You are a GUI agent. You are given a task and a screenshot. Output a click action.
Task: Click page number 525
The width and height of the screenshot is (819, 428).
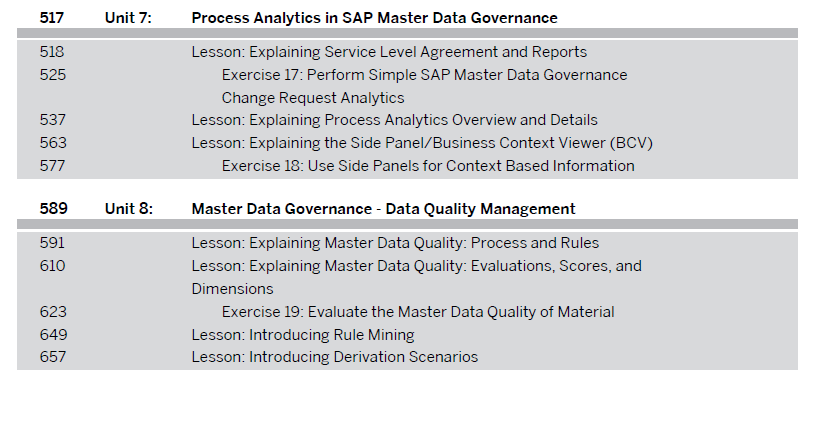[x=53, y=75]
